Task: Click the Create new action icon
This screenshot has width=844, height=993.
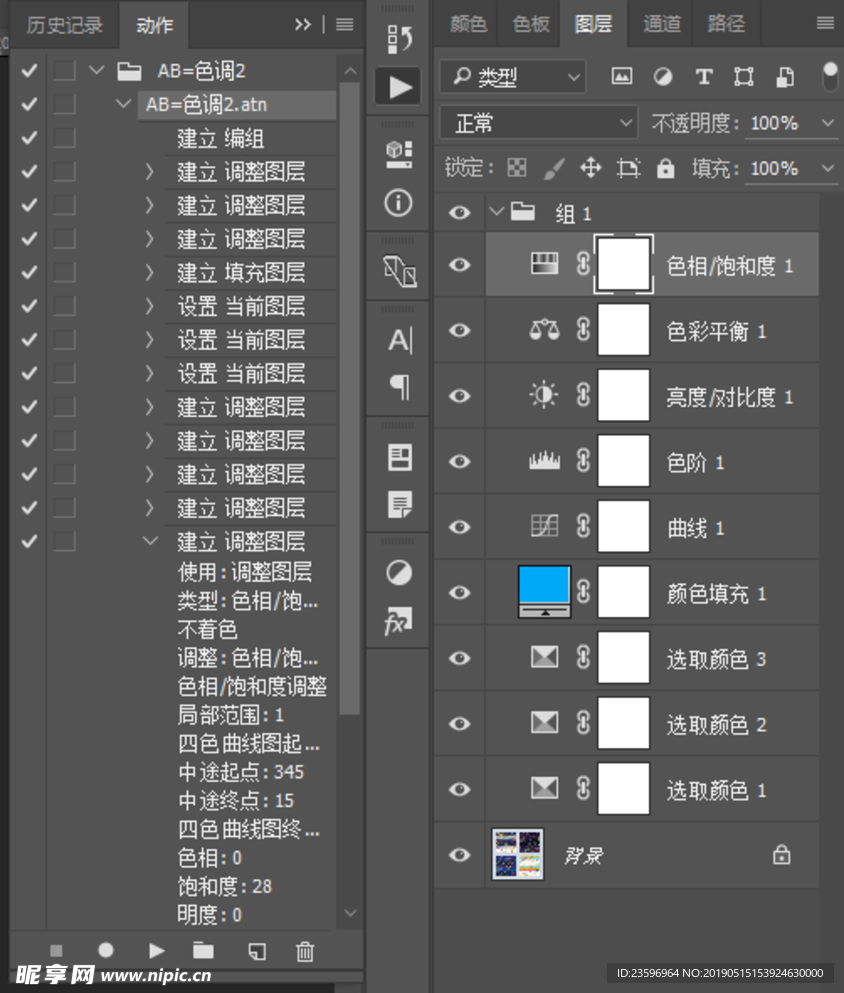Action: pyautogui.click(x=255, y=951)
